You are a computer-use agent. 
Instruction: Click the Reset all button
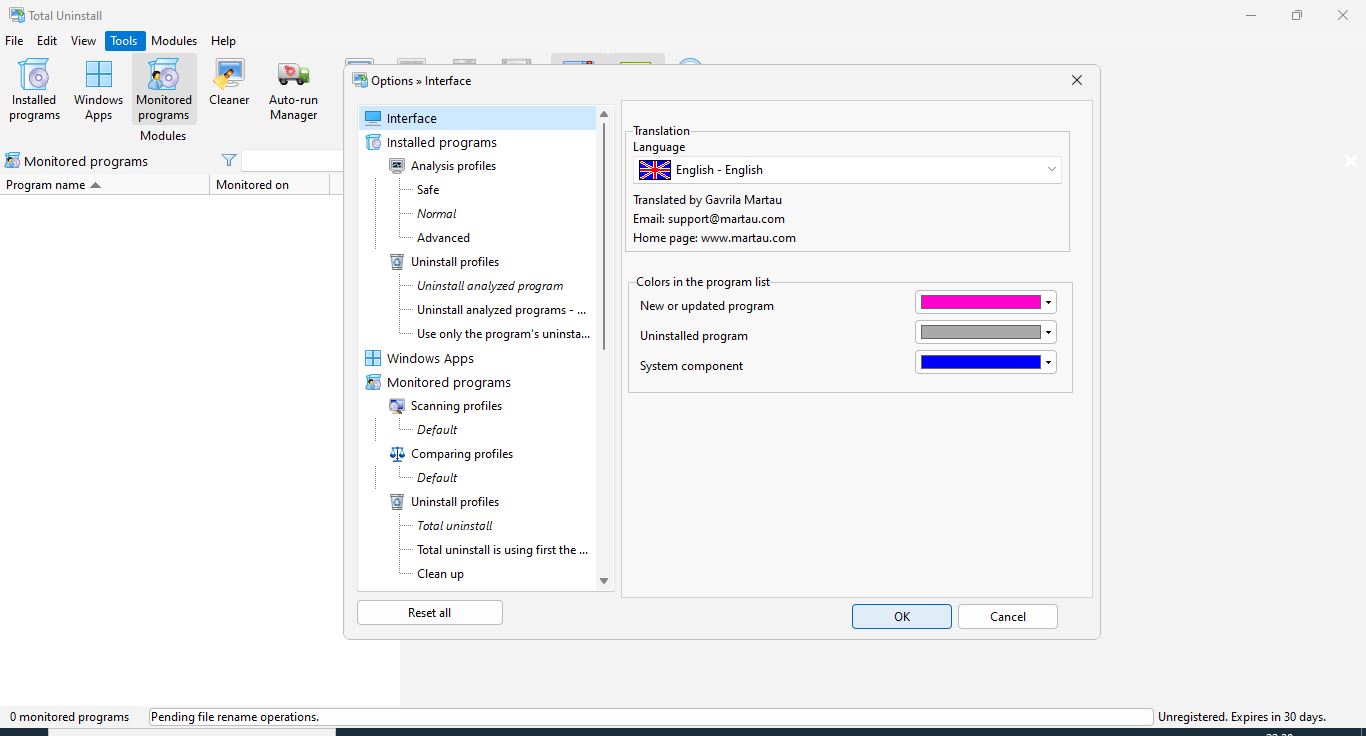(x=430, y=612)
